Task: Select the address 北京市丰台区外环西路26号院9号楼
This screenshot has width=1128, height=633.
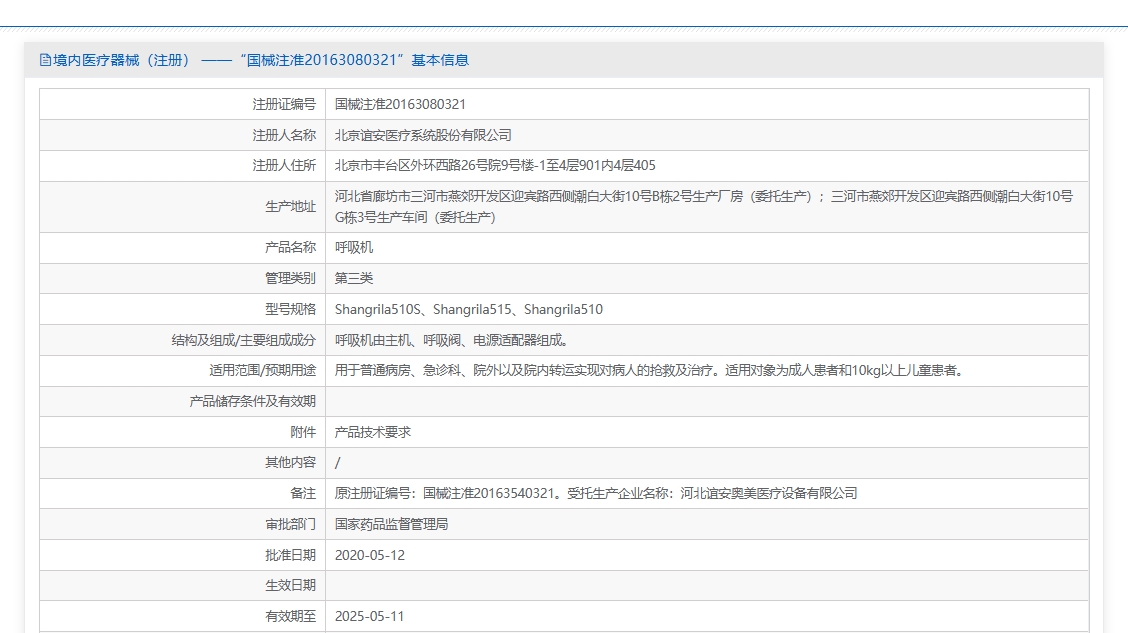Action: coord(495,165)
